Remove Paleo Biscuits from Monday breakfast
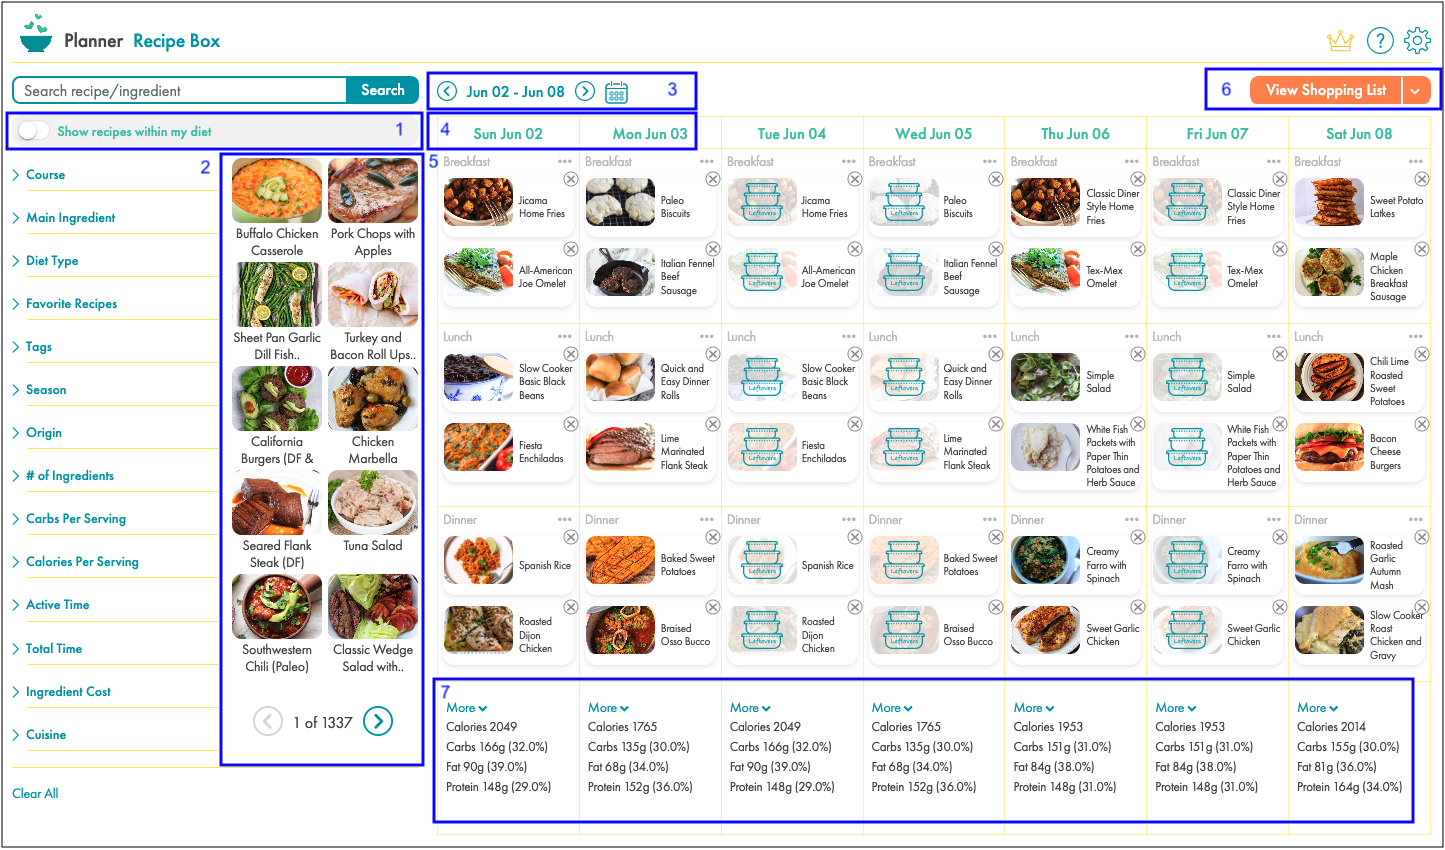This screenshot has width=1445, height=850. point(713,179)
